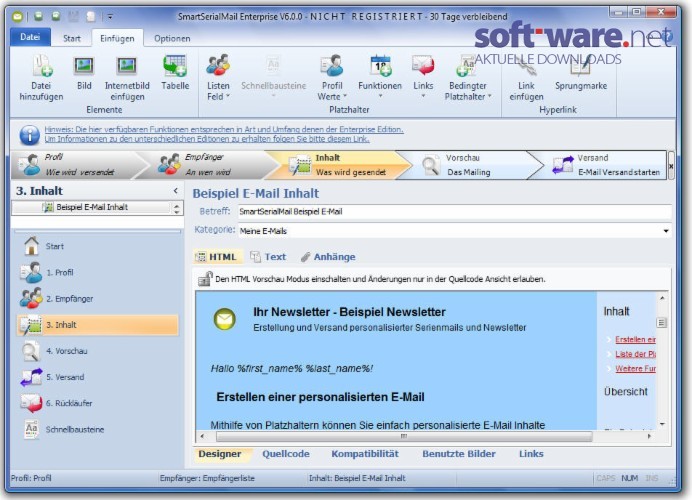Click the Datei hinzufügen ribbon icon
The height and width of the screenshot is (500, 692).
41,67
